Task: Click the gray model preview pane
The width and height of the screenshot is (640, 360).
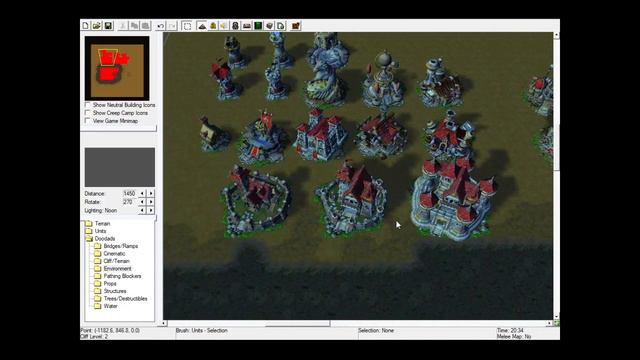Action: [x=120, y=167]
